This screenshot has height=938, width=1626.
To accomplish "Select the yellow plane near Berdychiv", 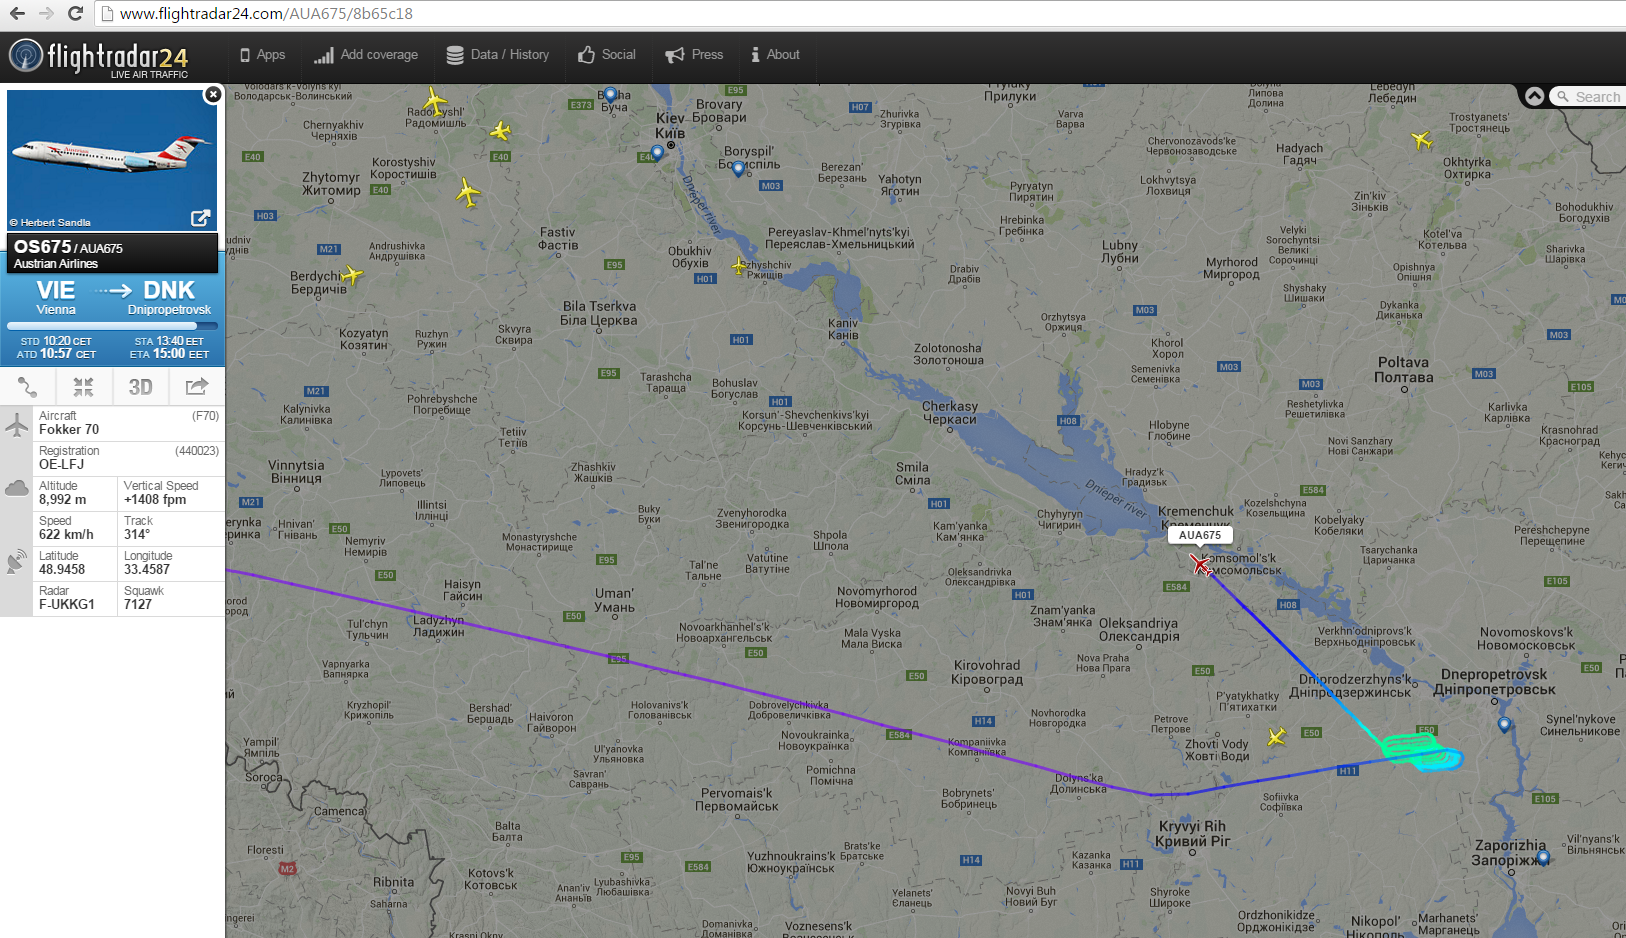I will tap(351, 274).
